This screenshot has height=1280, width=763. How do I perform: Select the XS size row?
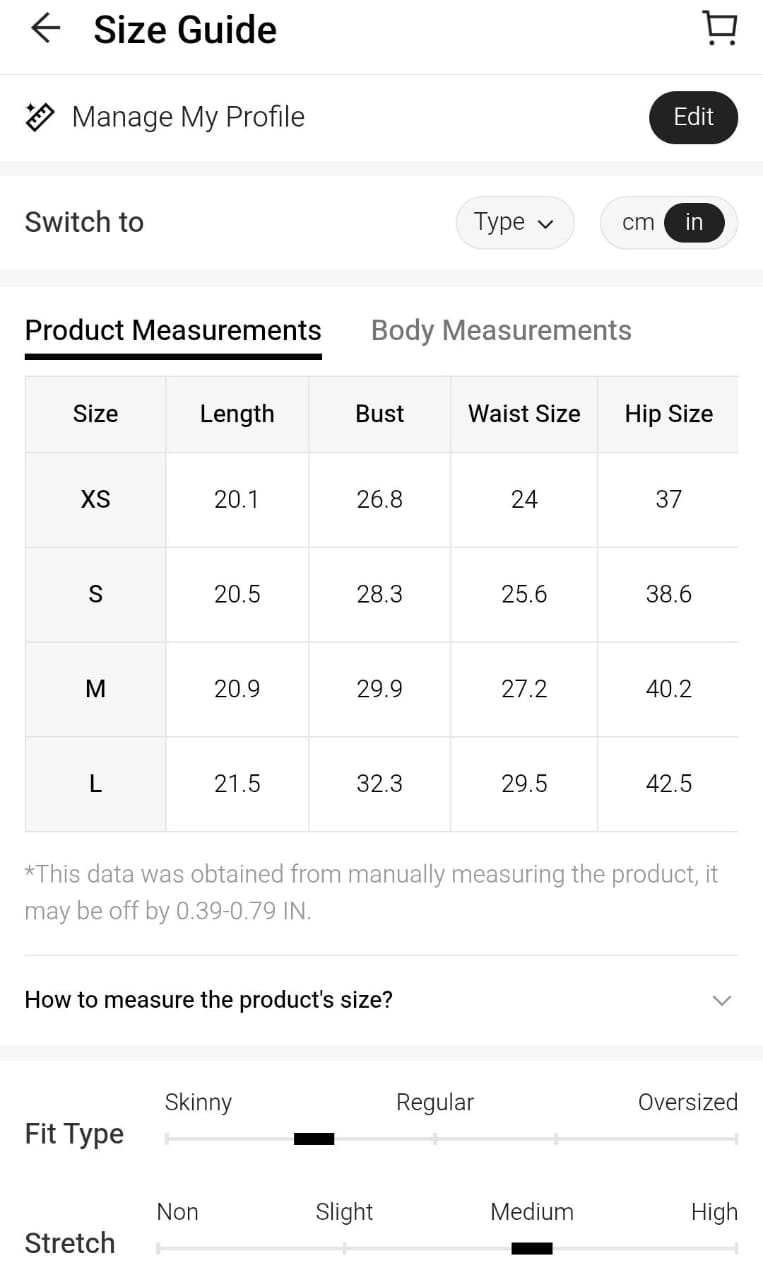pyautogui.click(x=96, y=499)
